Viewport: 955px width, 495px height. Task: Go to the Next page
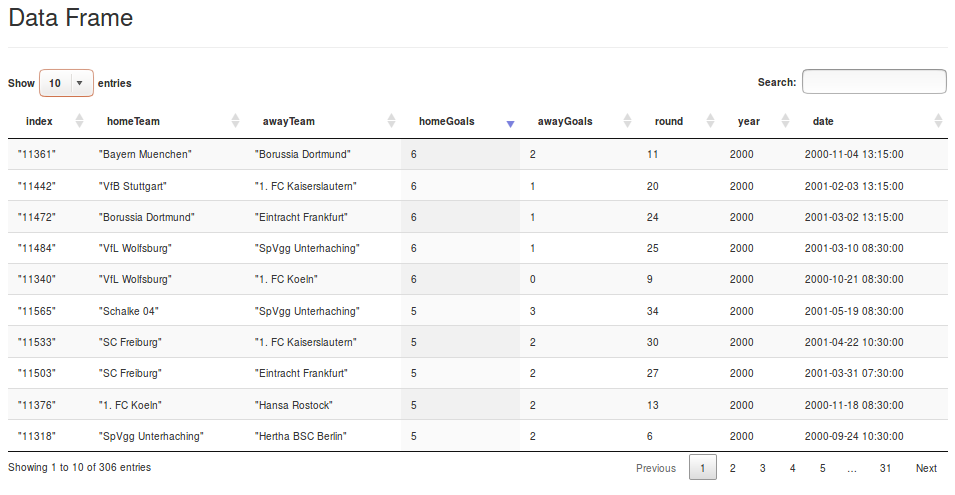[926, 468]
